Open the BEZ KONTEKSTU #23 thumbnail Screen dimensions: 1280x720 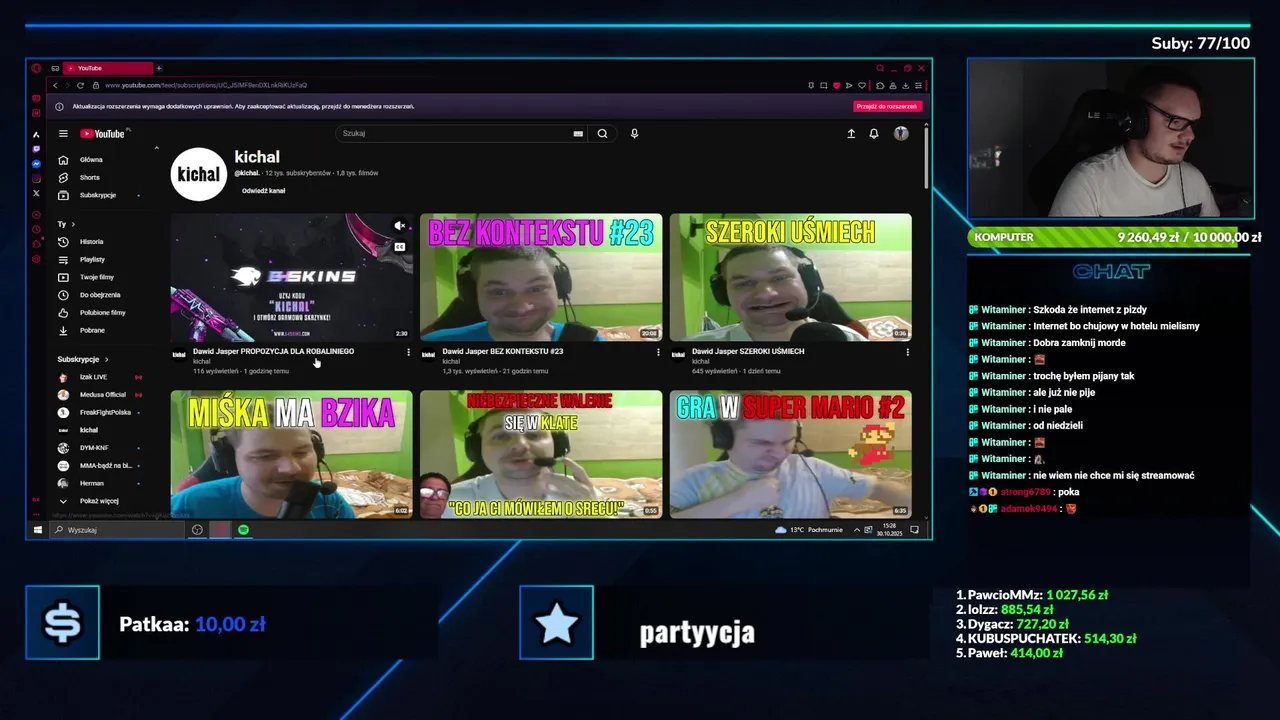point(541,277)
